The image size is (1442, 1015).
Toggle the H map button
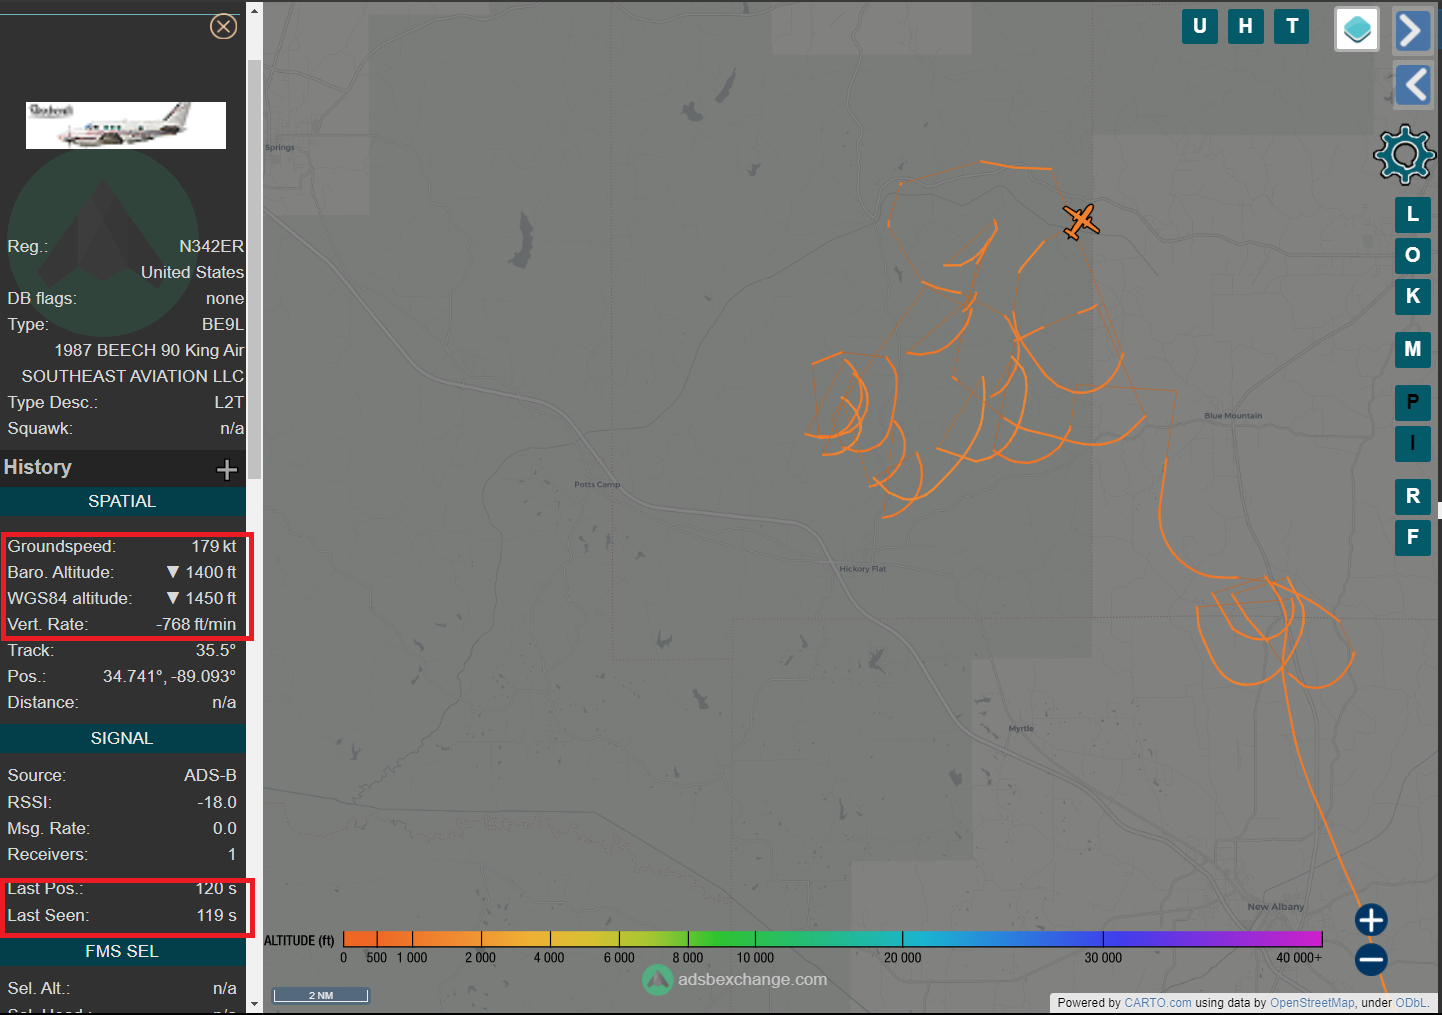coord(1246,26)
